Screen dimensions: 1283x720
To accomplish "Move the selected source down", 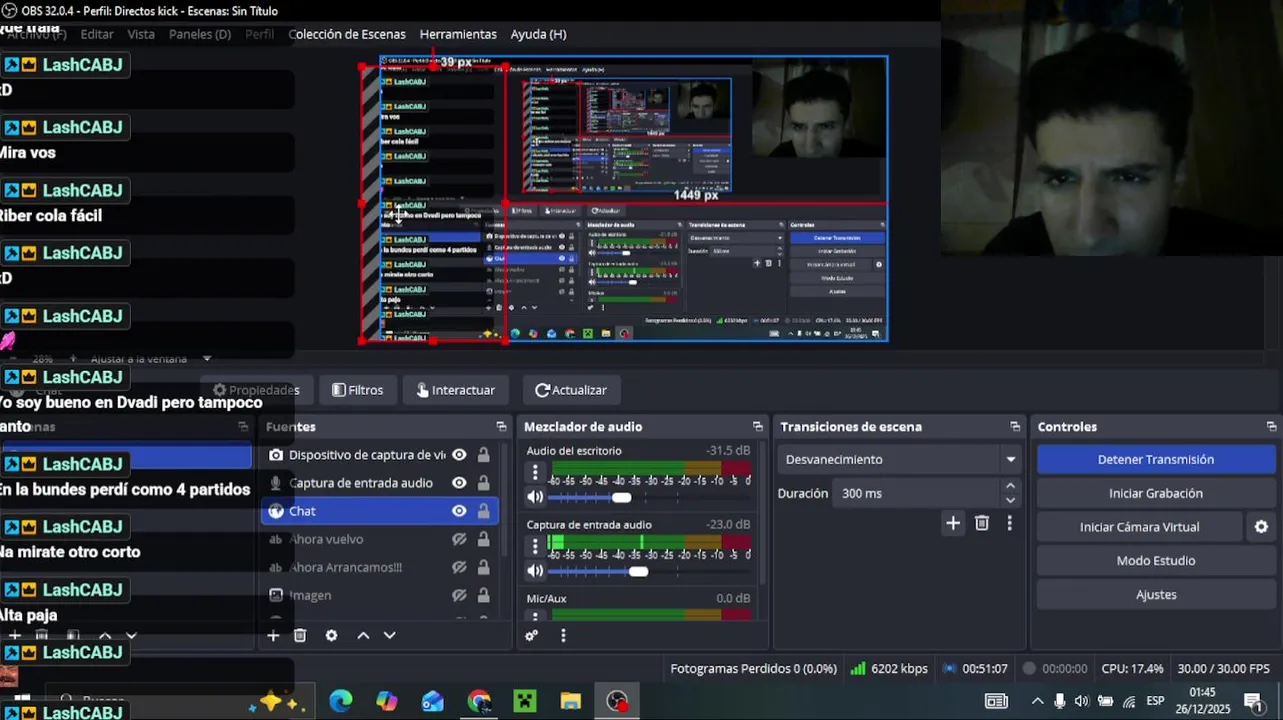I will click(x=390, y=635).
